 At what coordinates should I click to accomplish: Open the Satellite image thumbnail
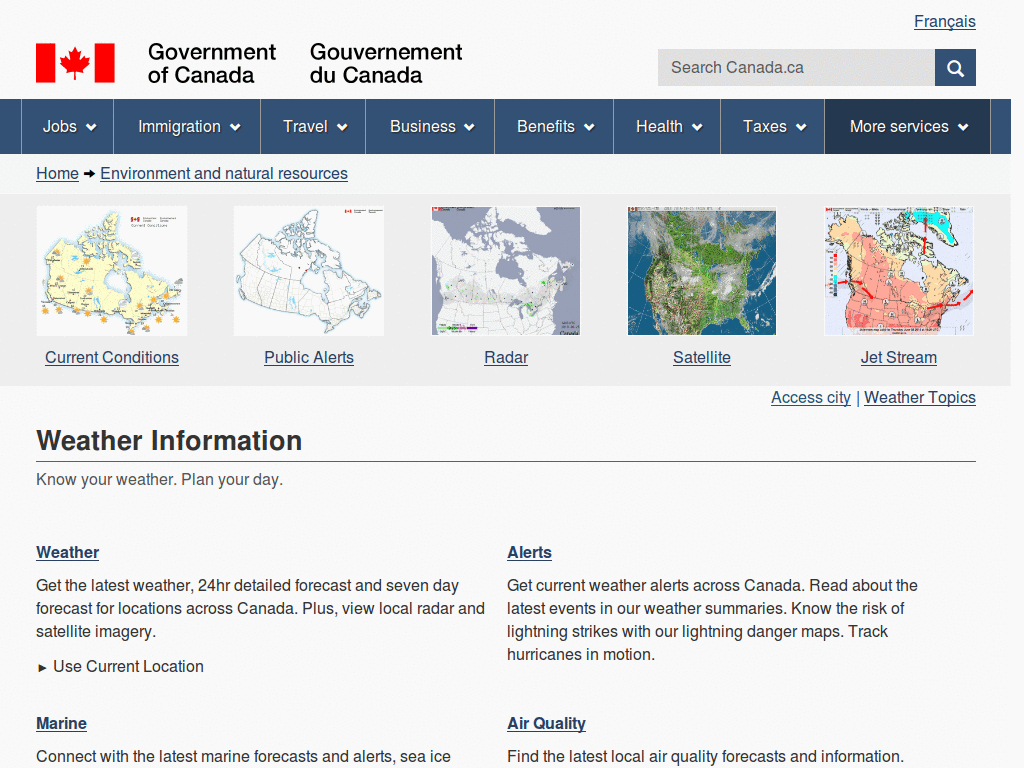[702, 271]
